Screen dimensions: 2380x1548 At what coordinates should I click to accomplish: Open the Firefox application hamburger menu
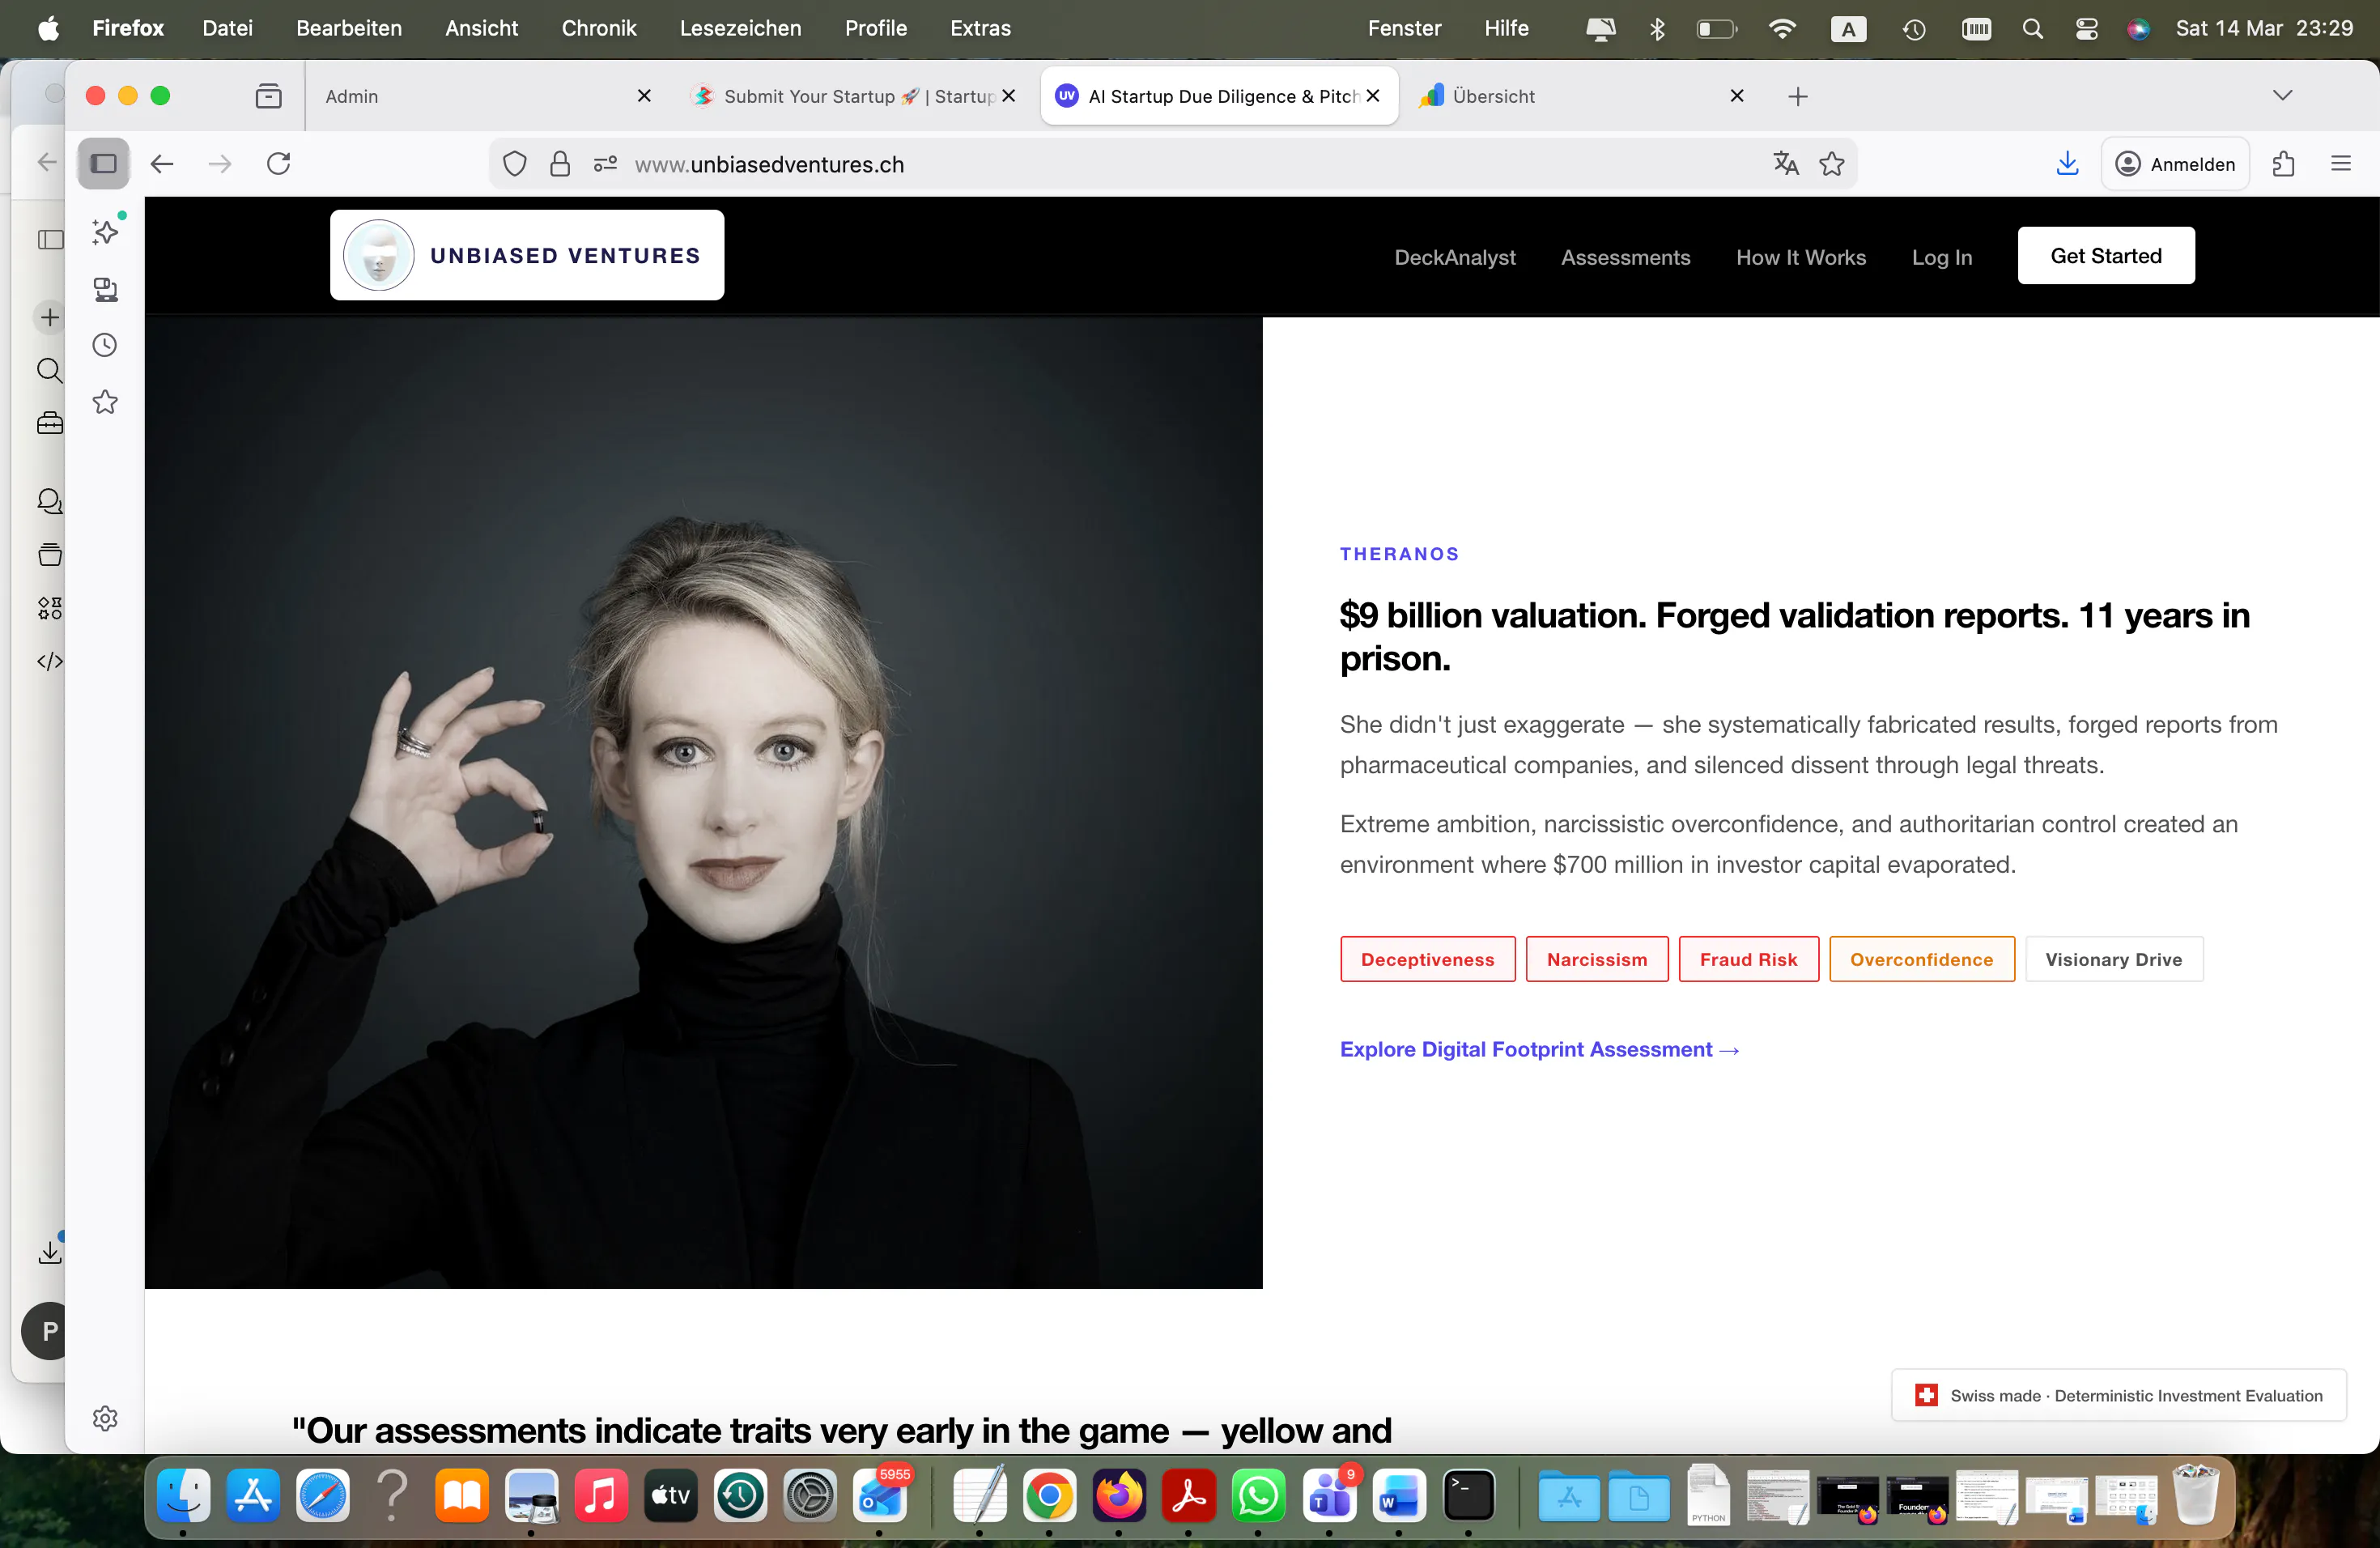click(2341, 164)
